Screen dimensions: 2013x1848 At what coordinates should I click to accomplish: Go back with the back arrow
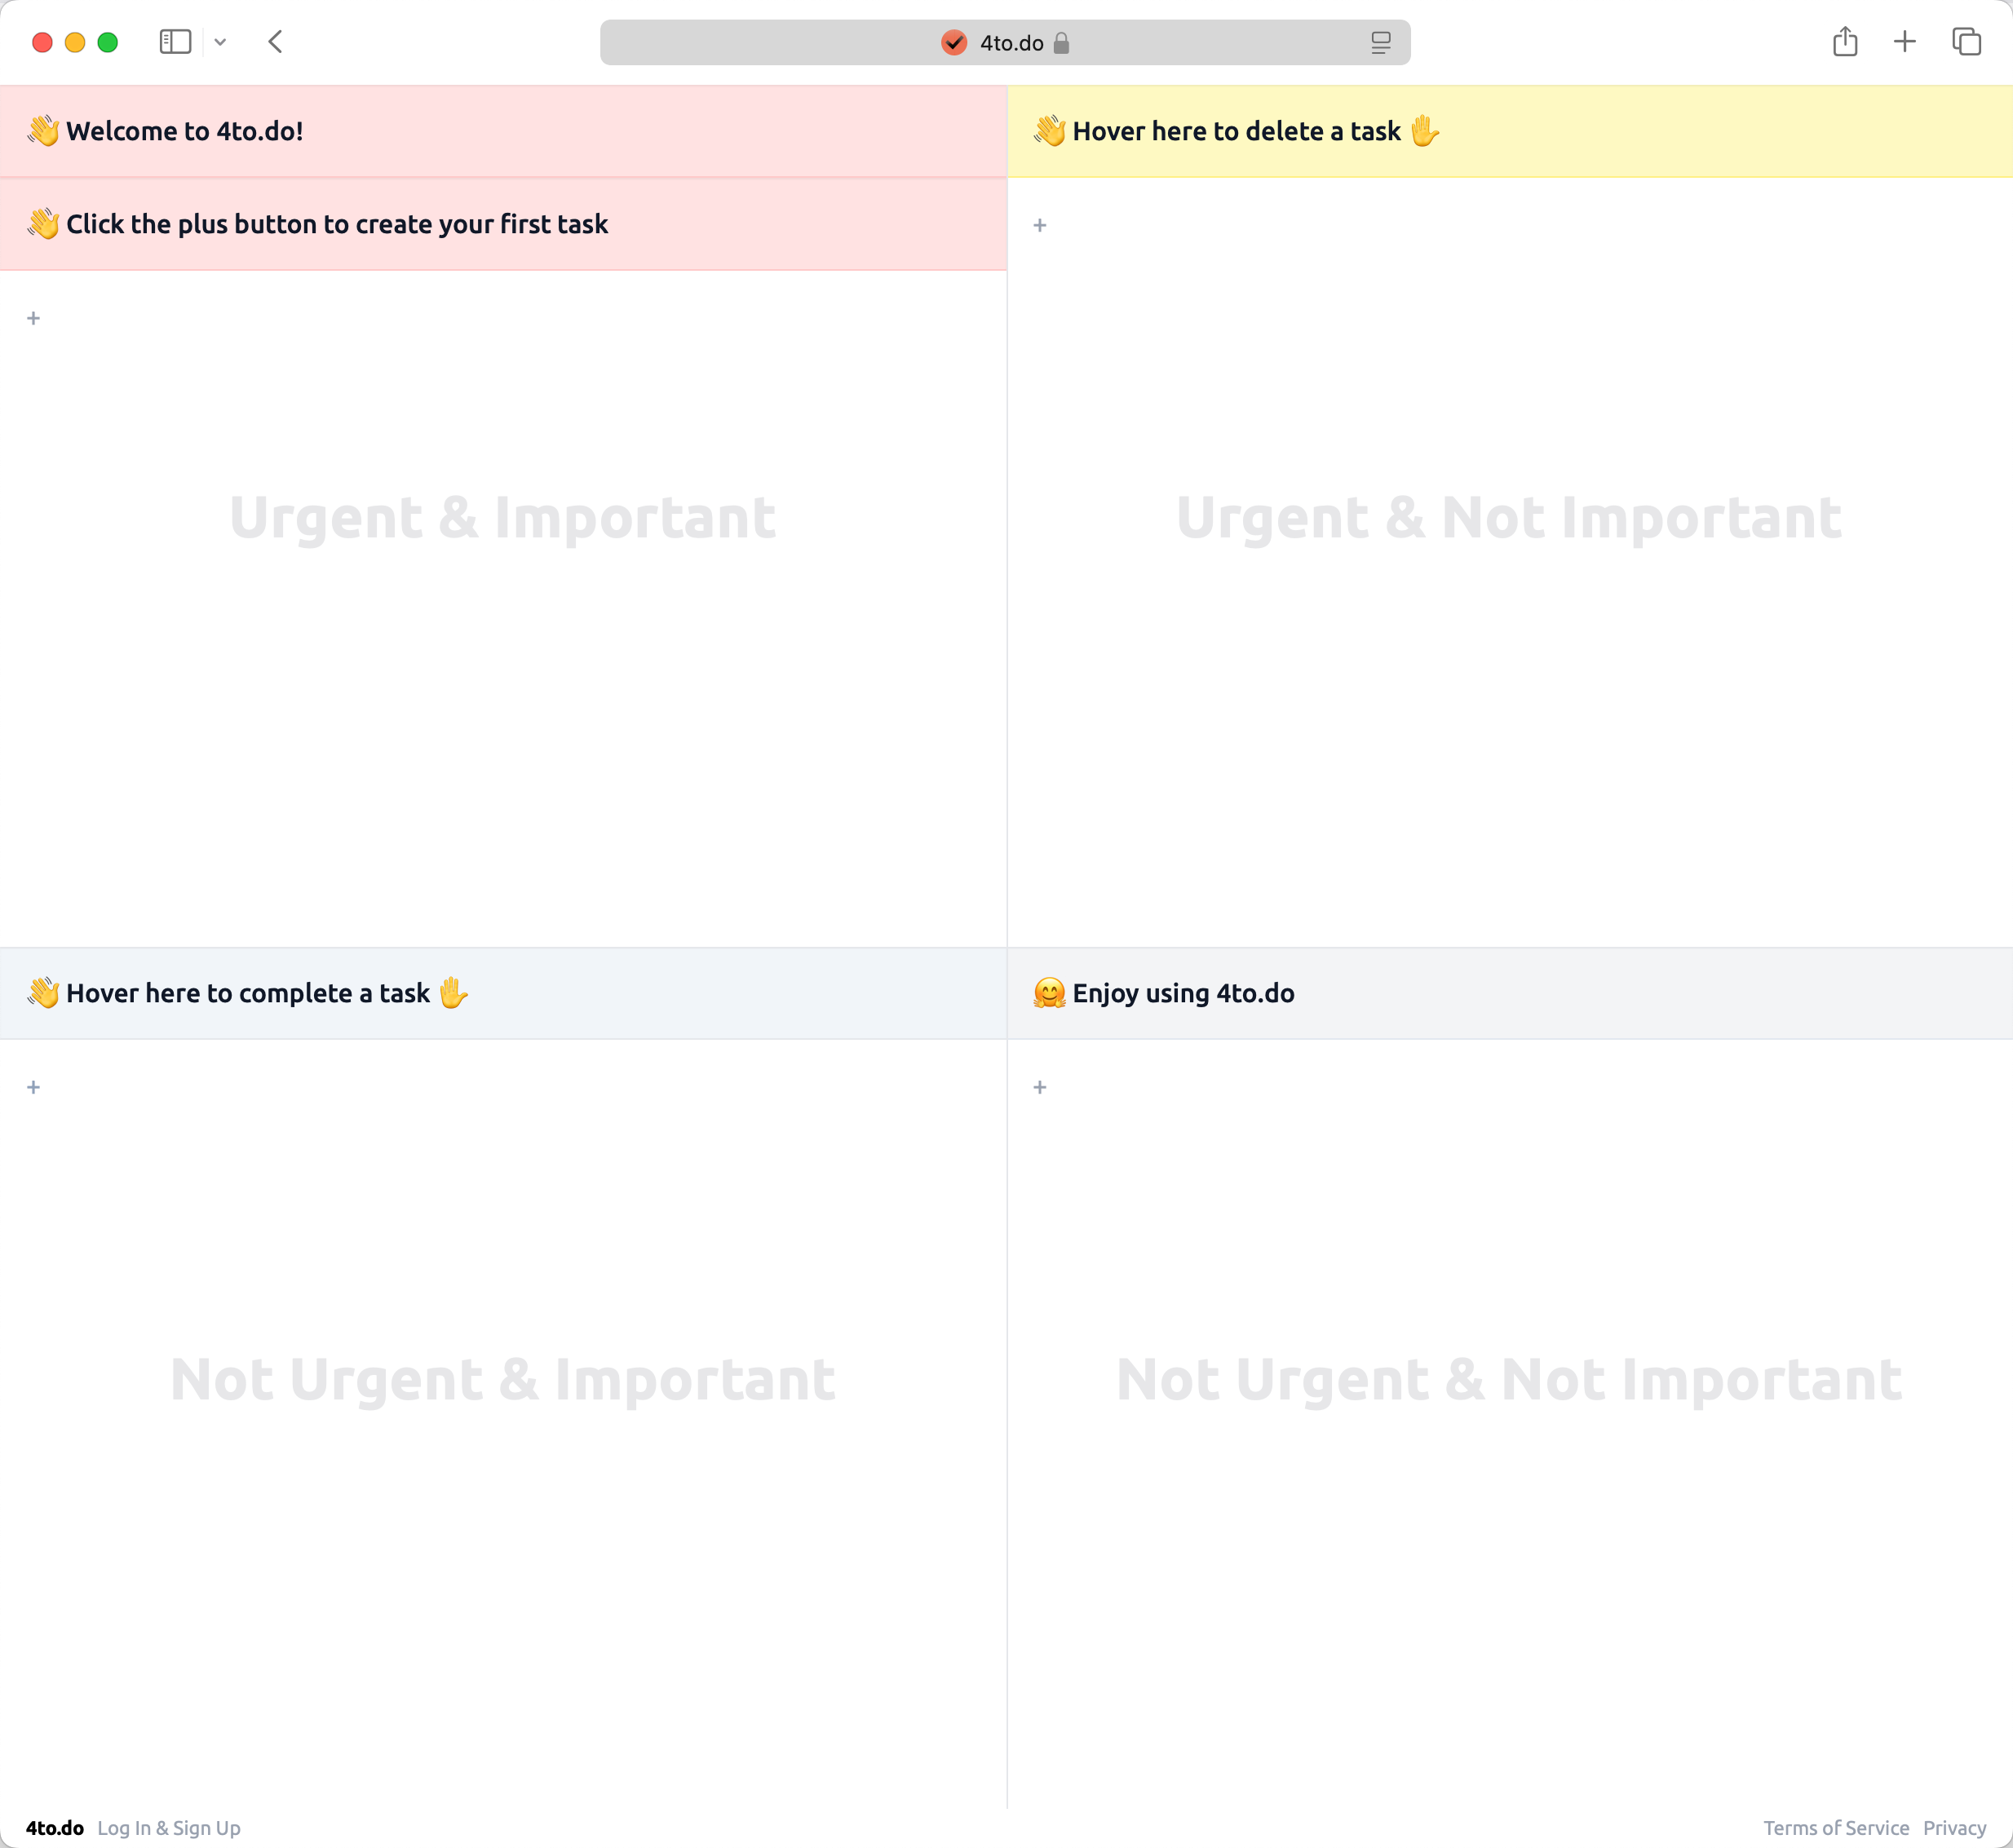(276, 42)
